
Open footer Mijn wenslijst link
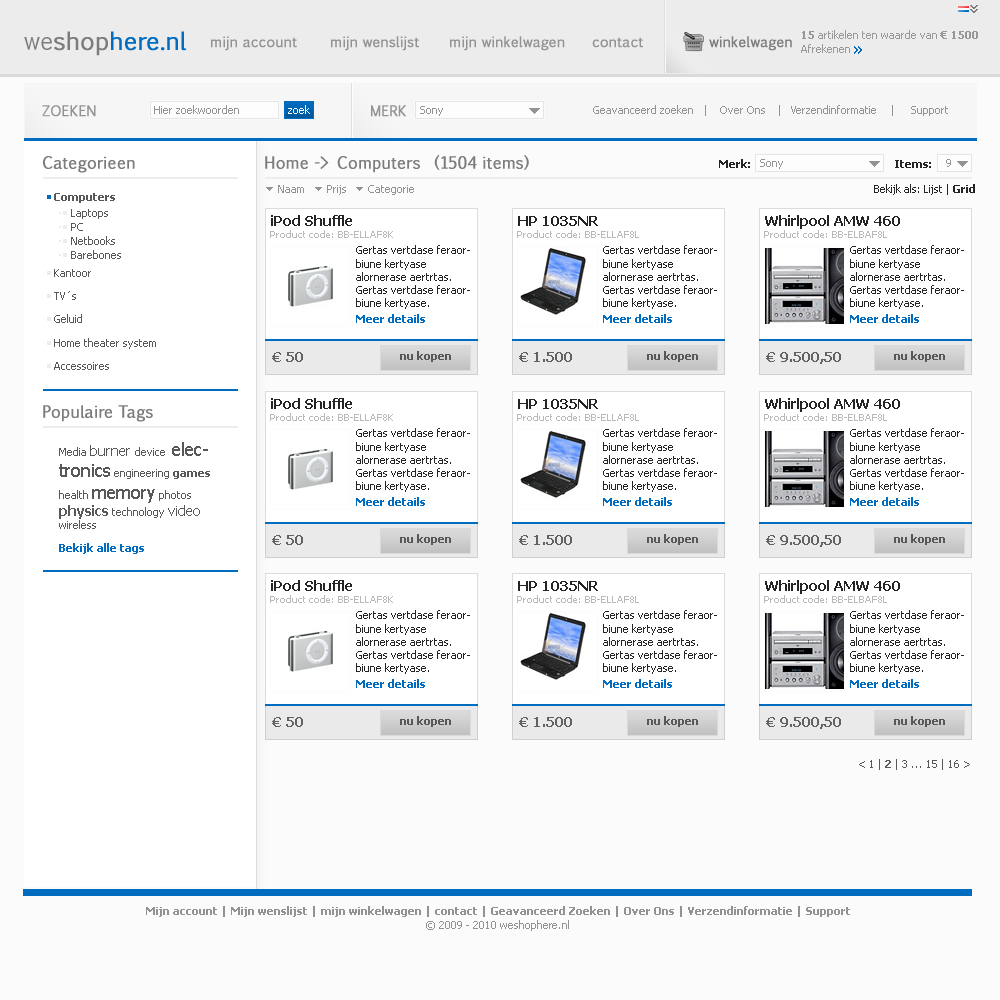(268, 911)
